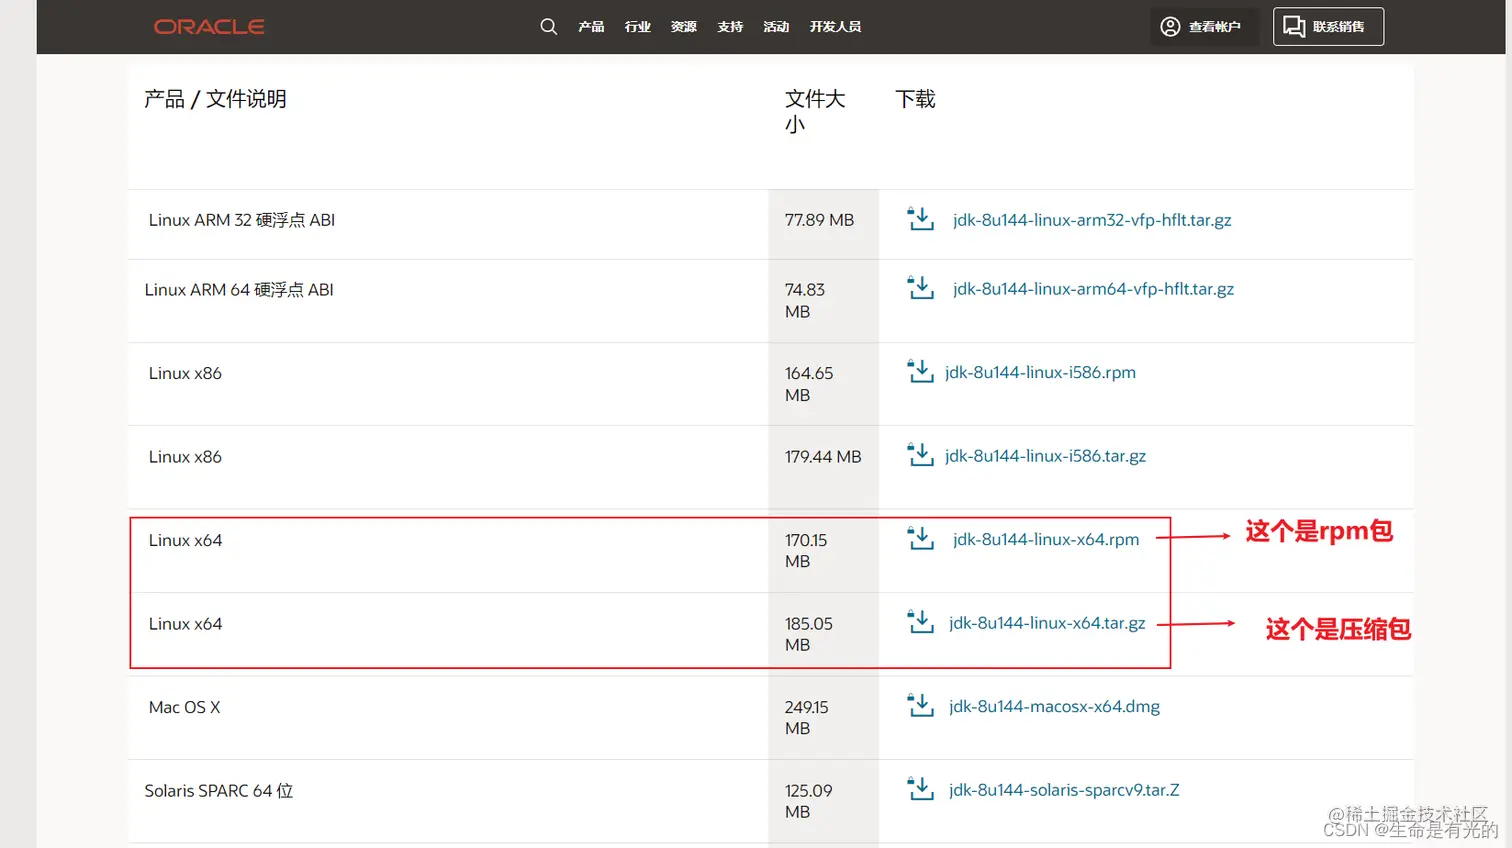The image size is (1512, 848).
Task: Open the 产品 menu
Action: pyautogui.click(x=591, y=27)
